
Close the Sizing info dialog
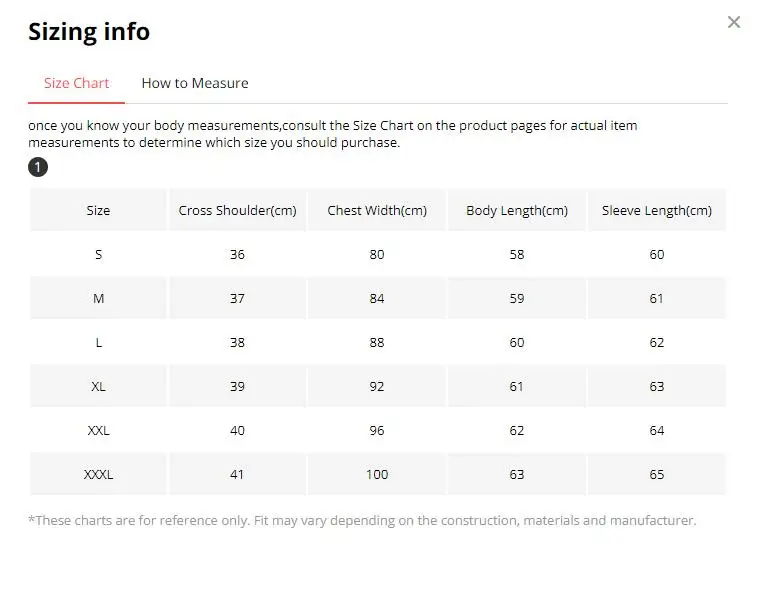[733, 22]
